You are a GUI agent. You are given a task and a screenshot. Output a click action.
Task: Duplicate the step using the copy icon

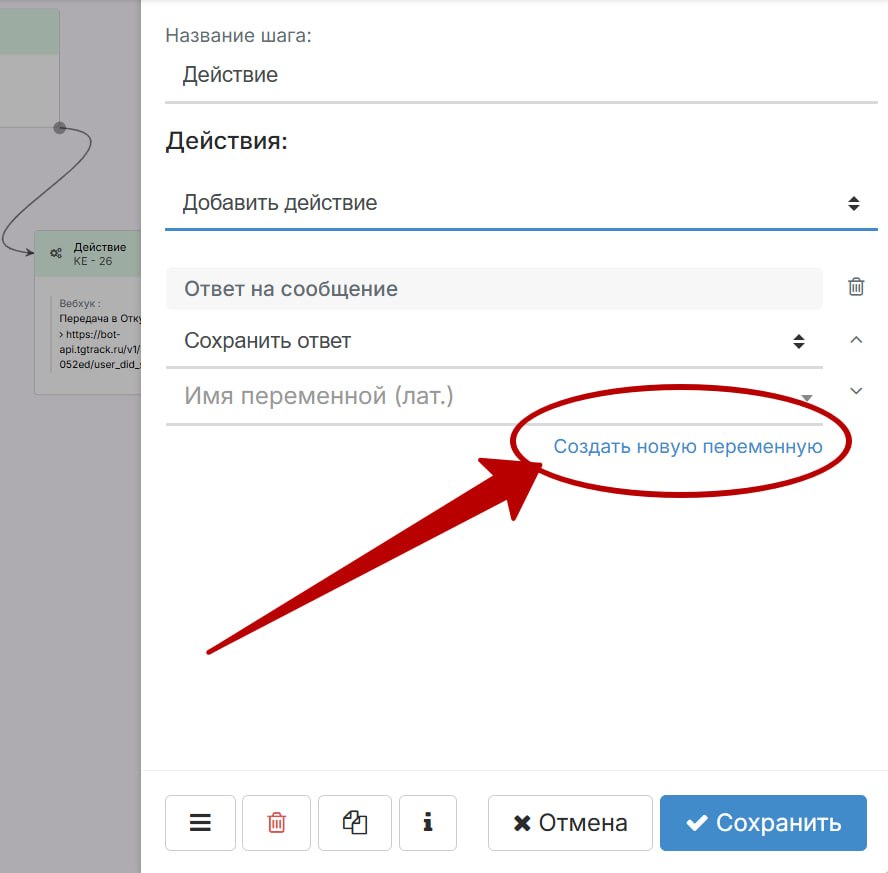pyautogui.click(x=354, y=823)
